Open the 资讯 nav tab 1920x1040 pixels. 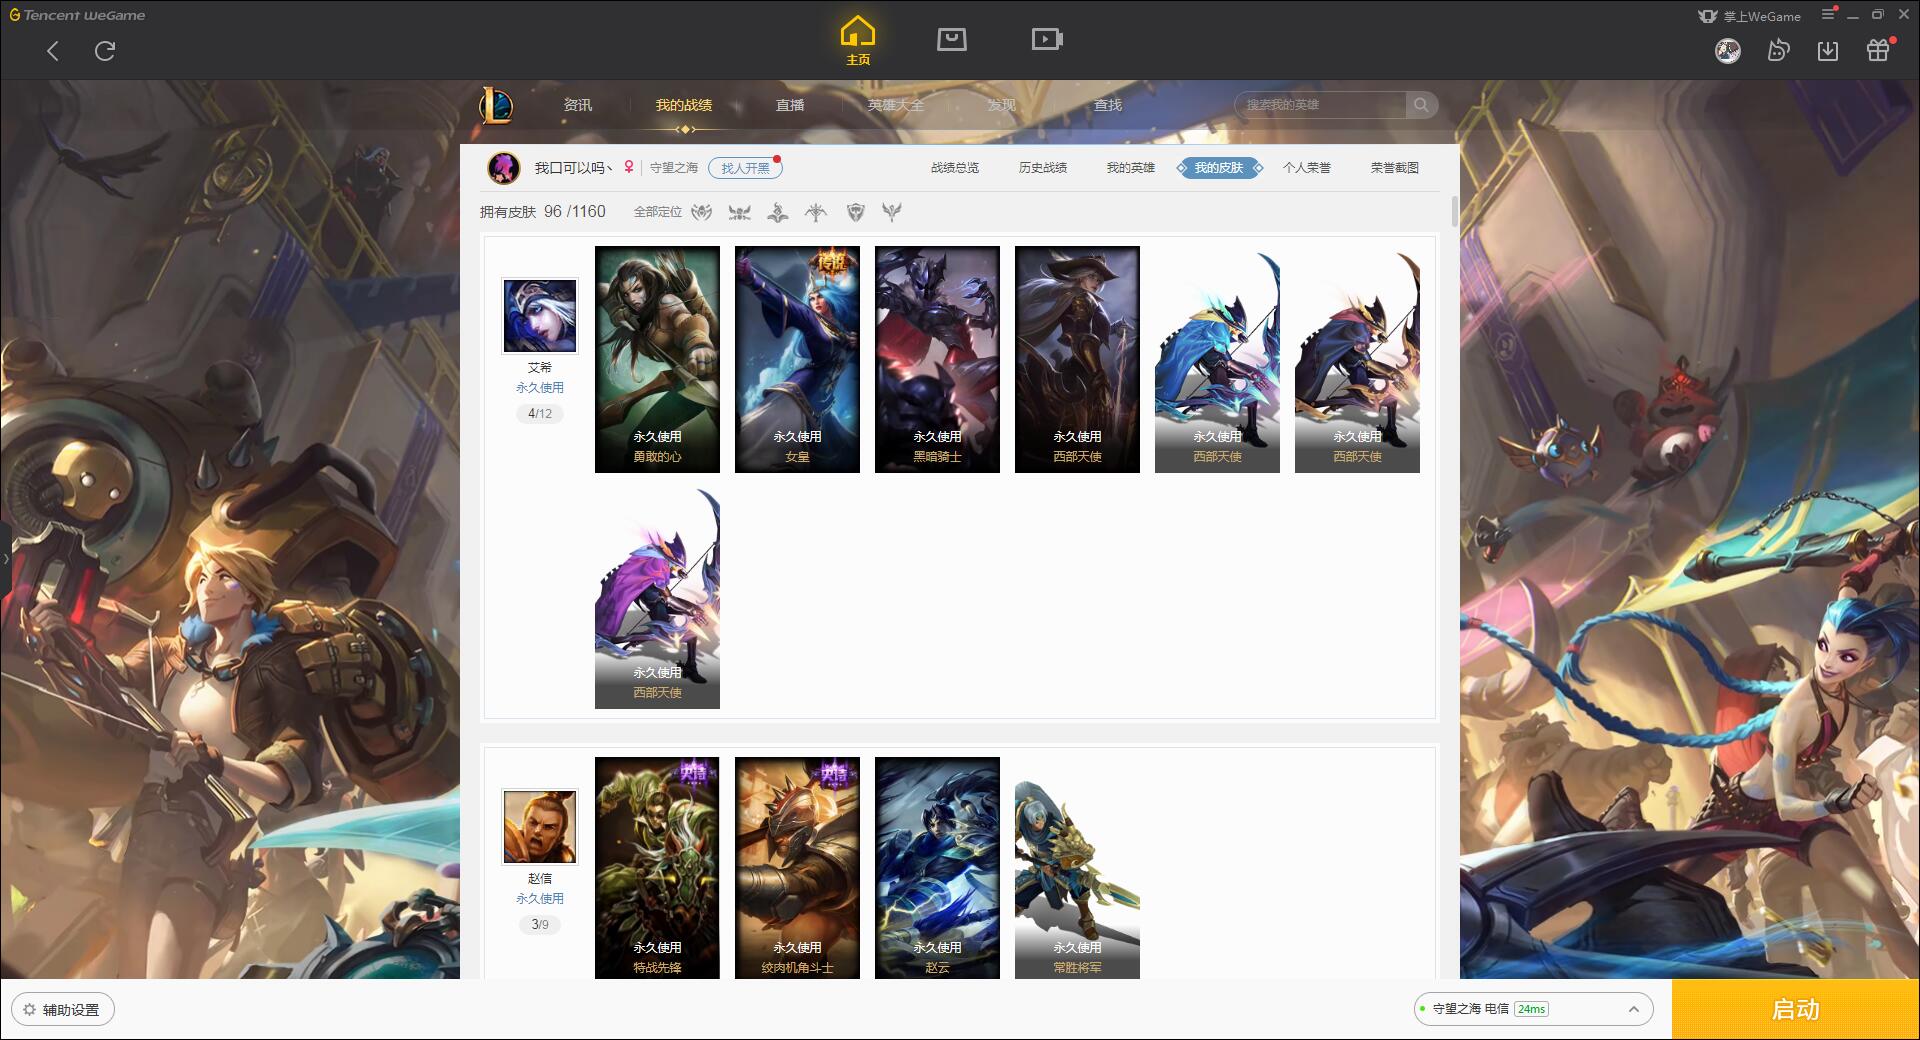tap(577, 105)
